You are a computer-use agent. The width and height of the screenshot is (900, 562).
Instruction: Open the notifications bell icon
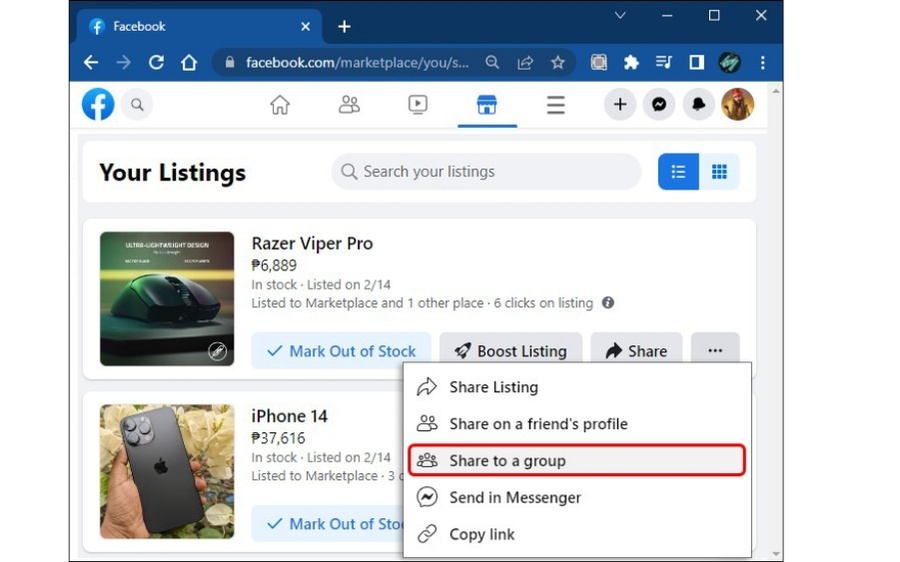point(698,104)
